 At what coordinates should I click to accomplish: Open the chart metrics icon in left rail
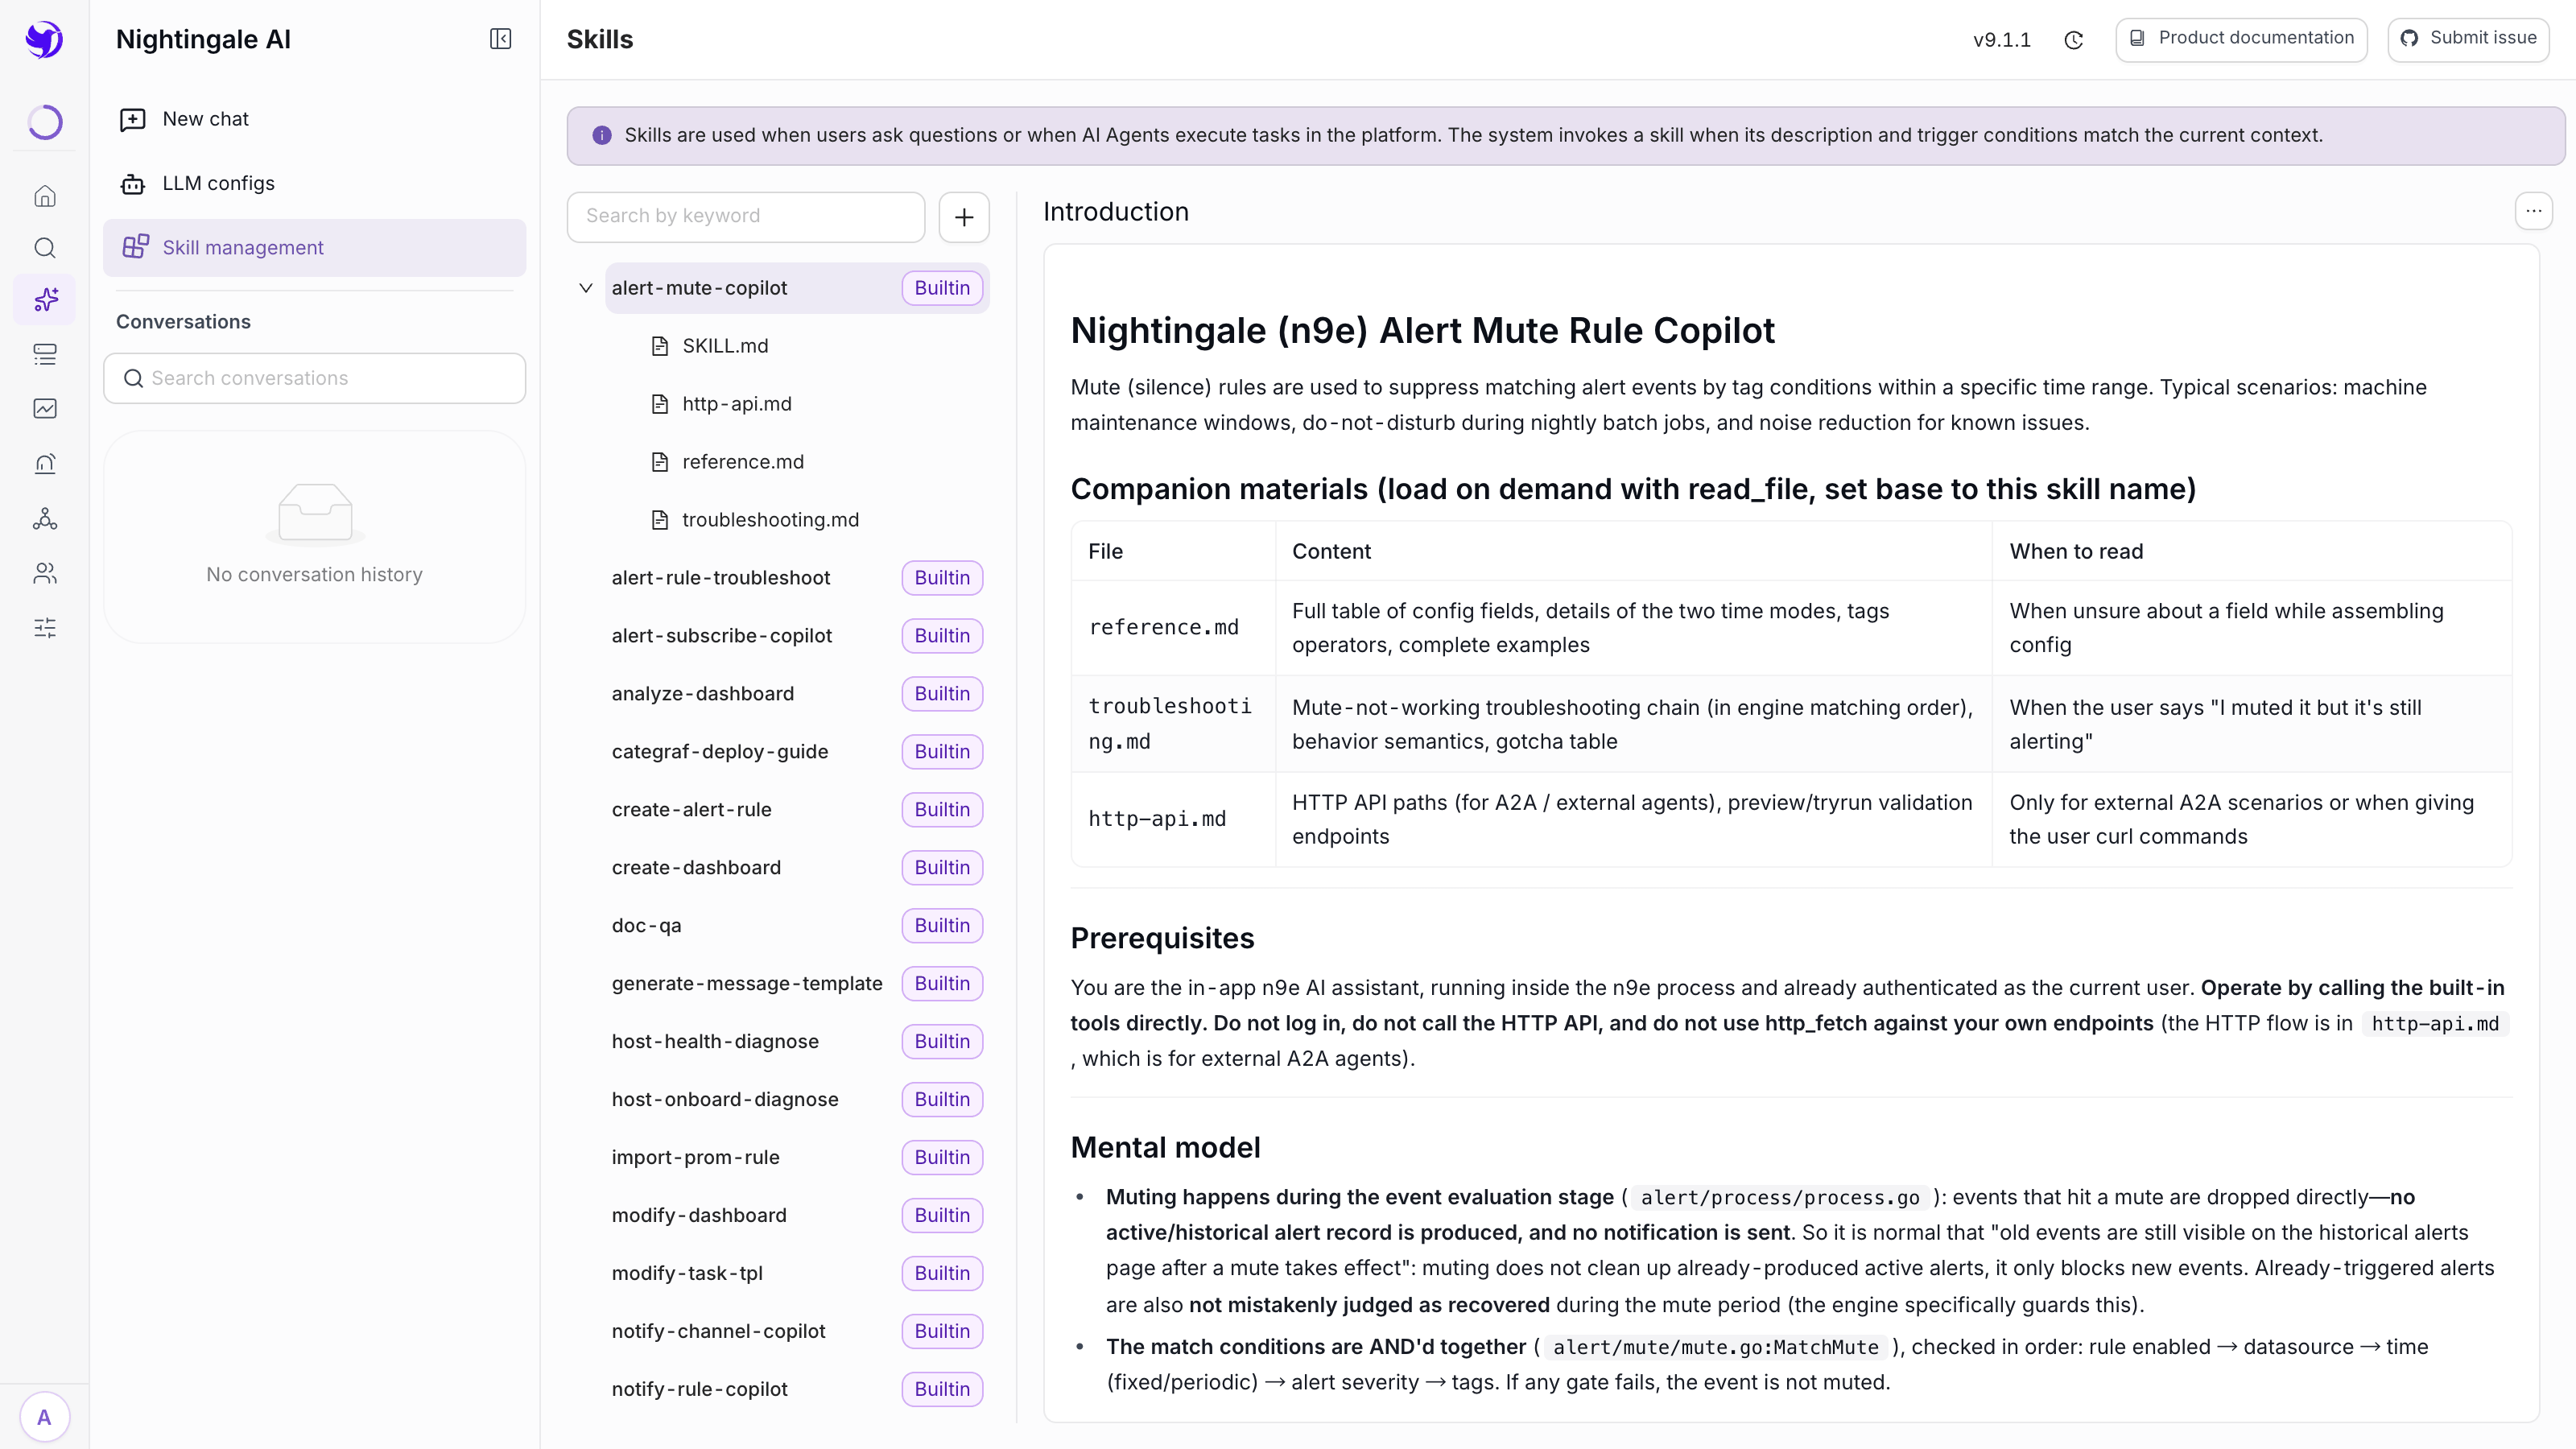coord(45,408)
